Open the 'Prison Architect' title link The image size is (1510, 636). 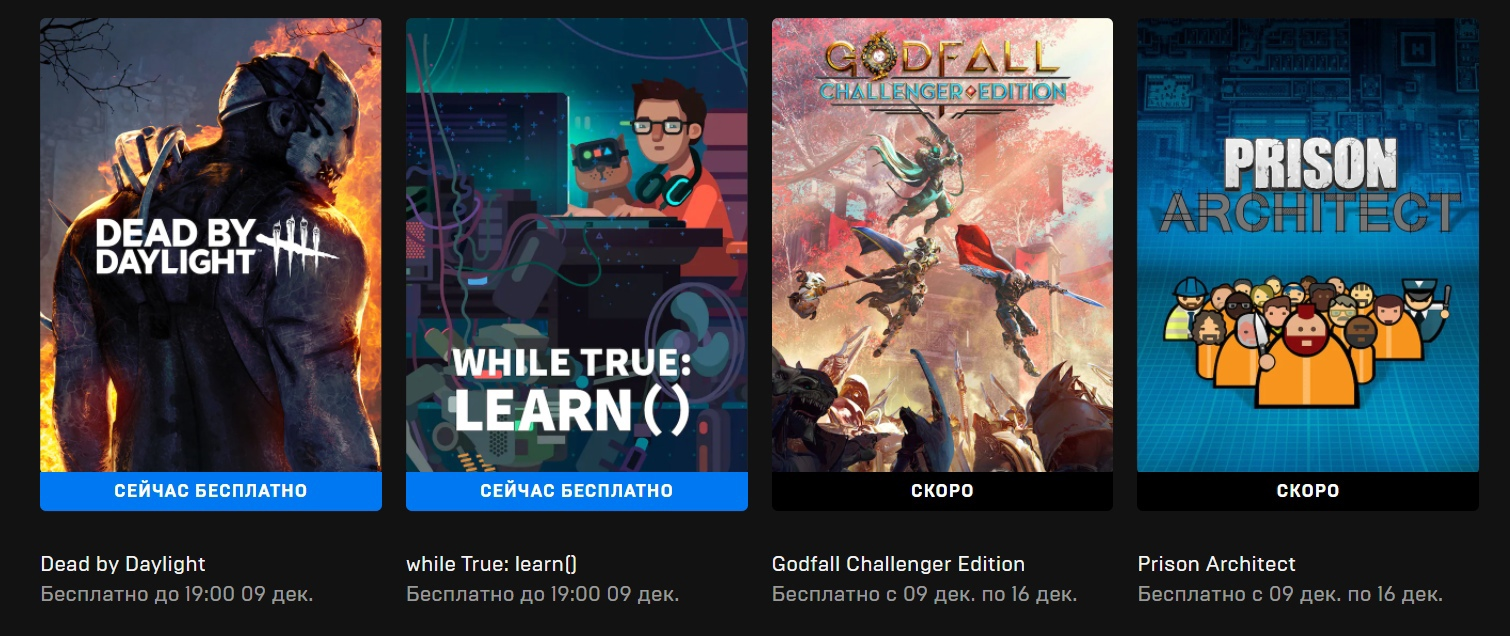tap(1216, 564)
